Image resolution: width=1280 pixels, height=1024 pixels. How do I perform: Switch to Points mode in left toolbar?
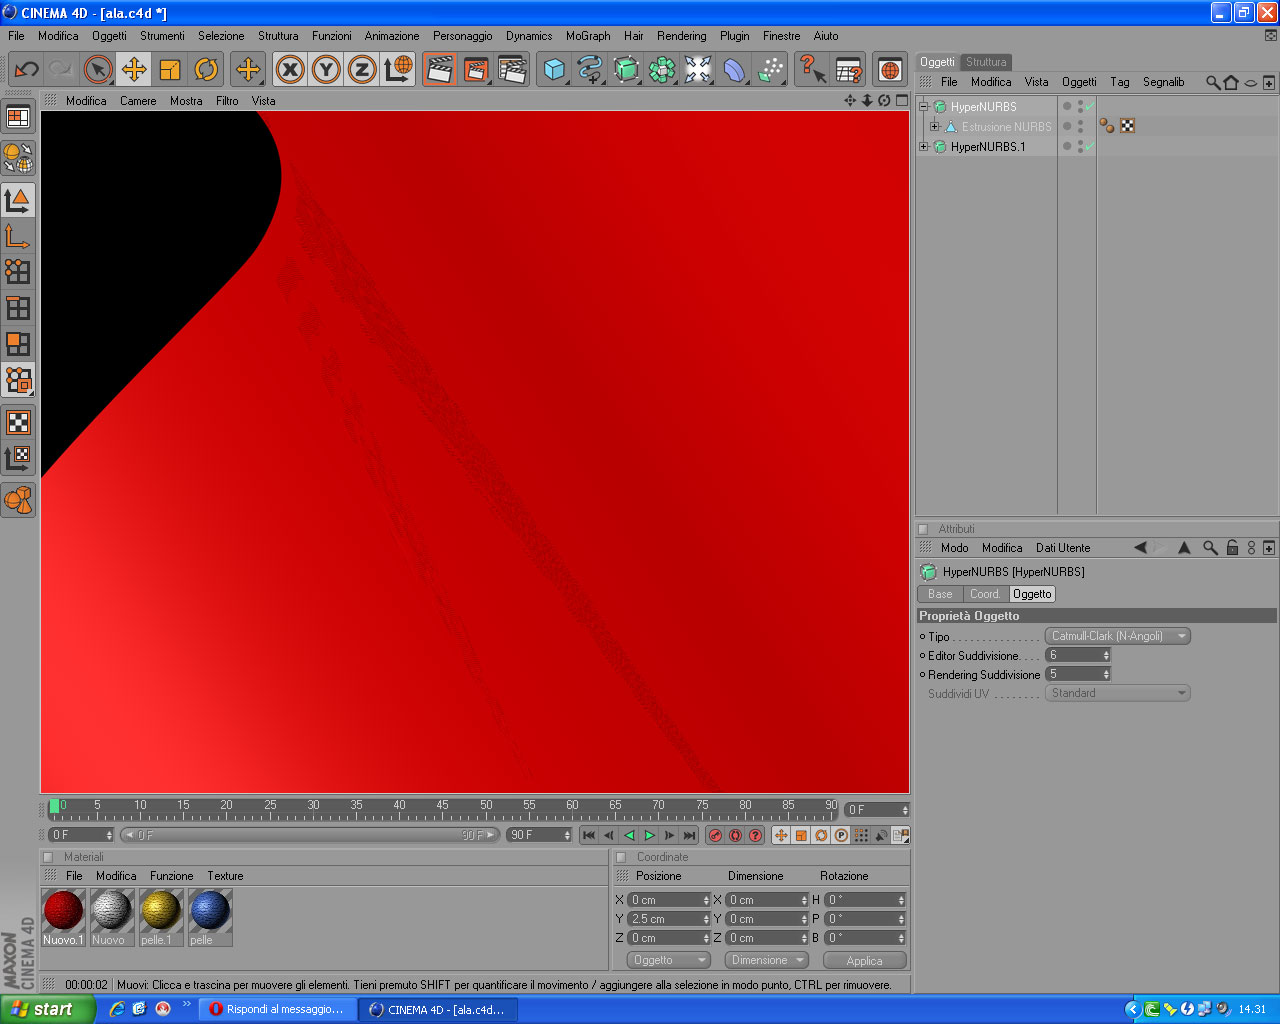tap(18, 272)
